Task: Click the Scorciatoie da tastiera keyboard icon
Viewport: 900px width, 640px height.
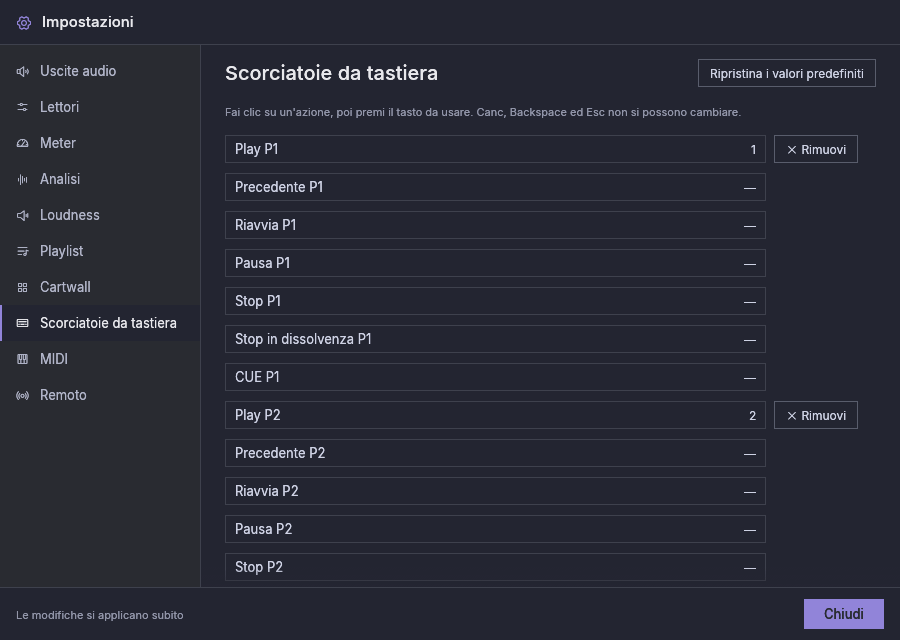Action: pos(22,323)
